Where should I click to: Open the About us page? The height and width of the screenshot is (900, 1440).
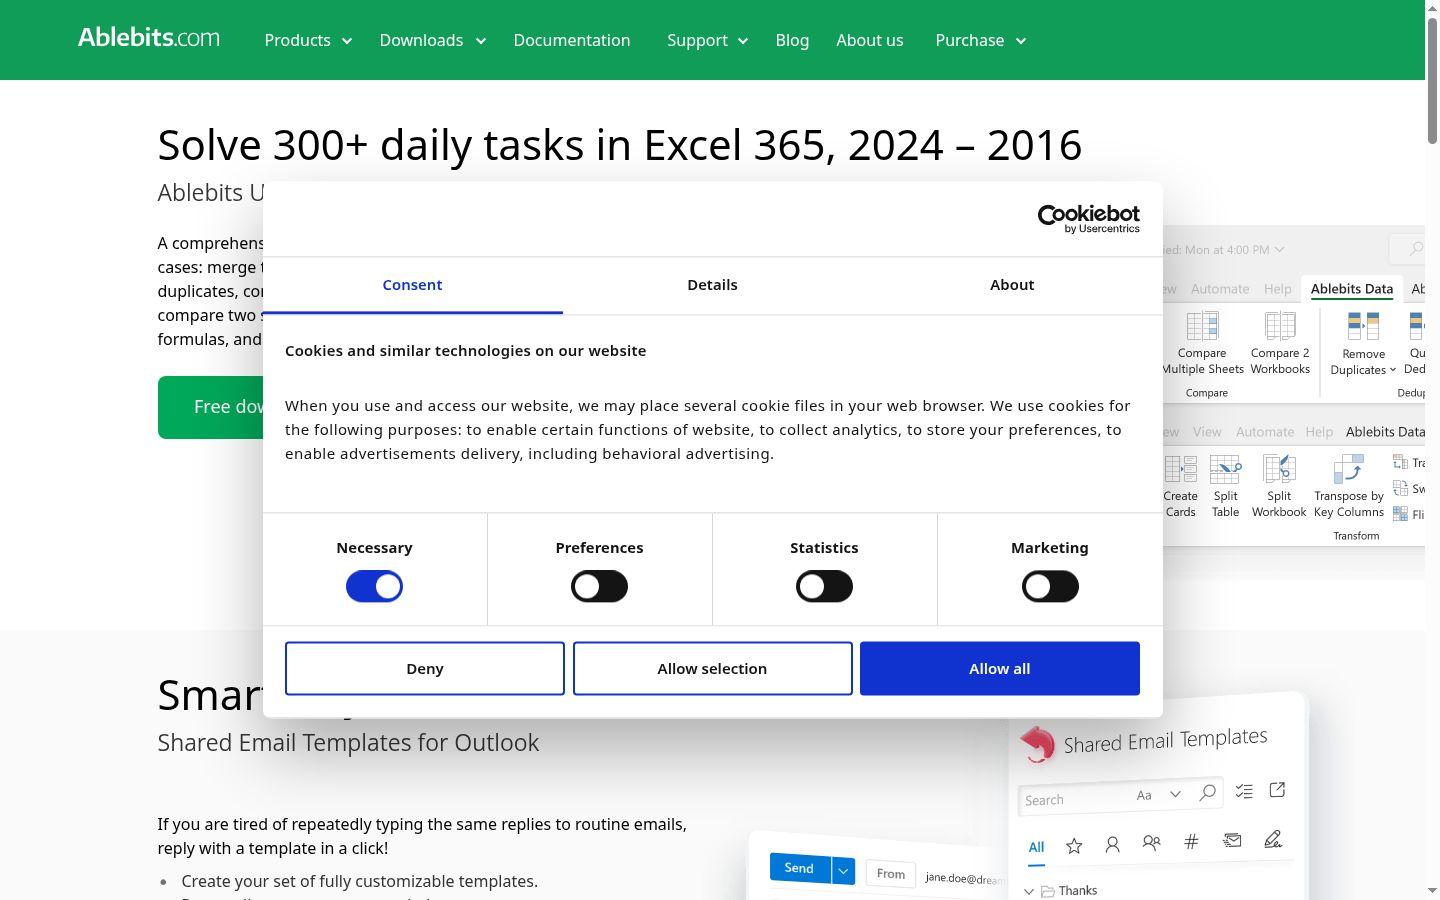click(x=870, y=40)
